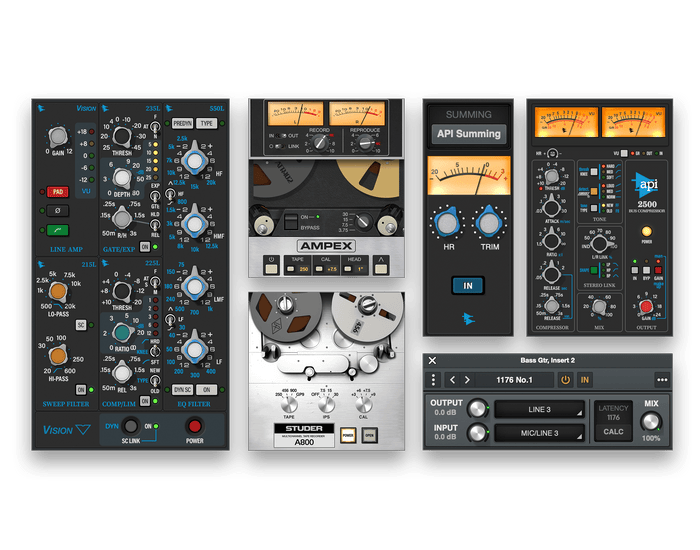Click the LF band EQ knob

point(195,350)
